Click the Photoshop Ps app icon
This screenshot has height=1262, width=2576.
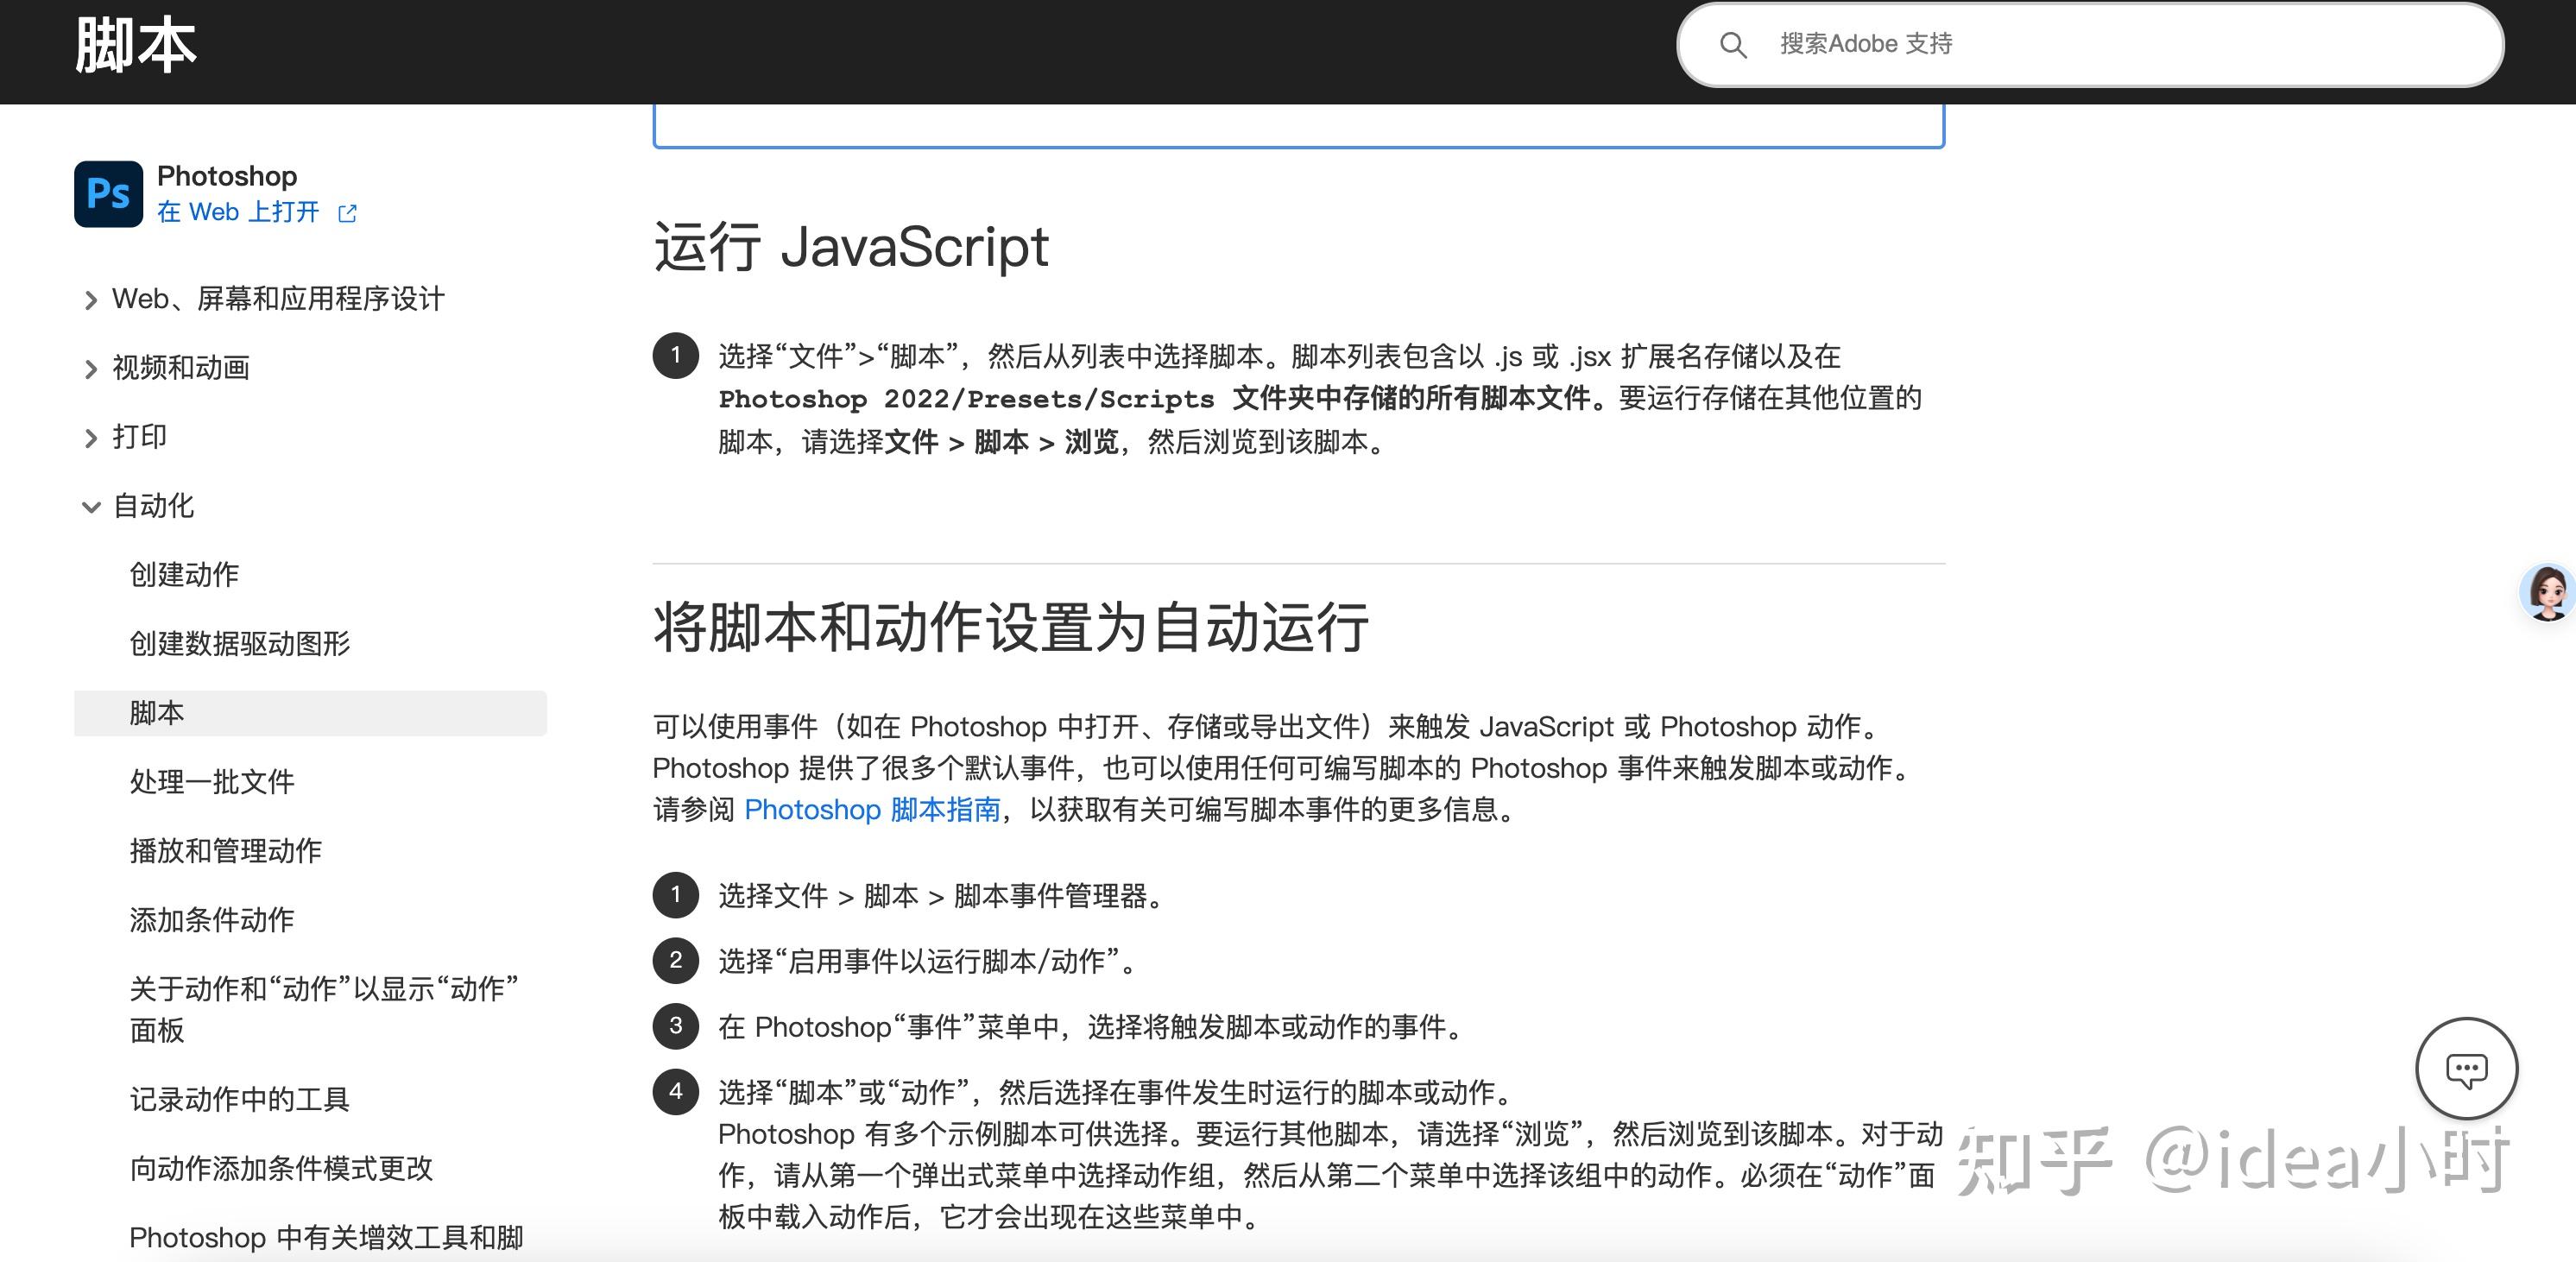click(x=108, y=193)
